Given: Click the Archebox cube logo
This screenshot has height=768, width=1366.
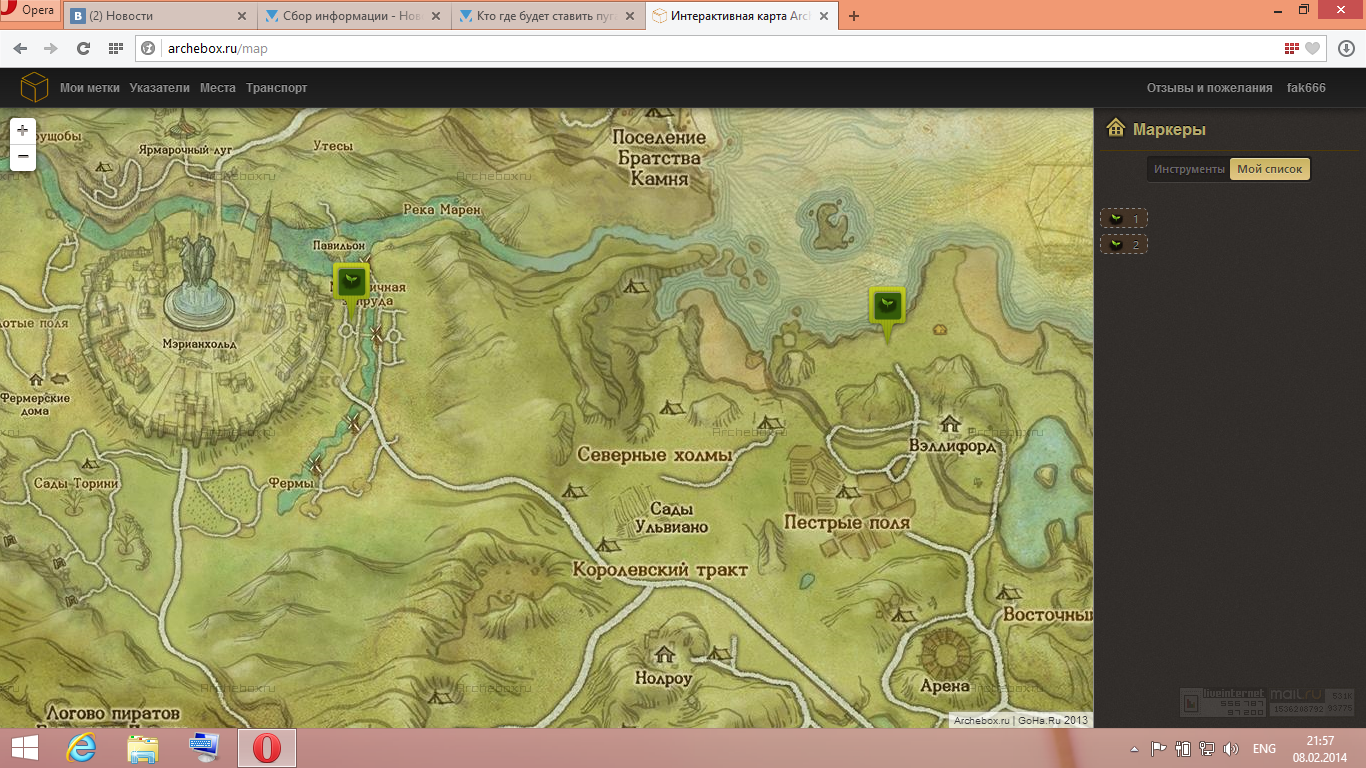Looking at the screenshot, I should point(35,88).
